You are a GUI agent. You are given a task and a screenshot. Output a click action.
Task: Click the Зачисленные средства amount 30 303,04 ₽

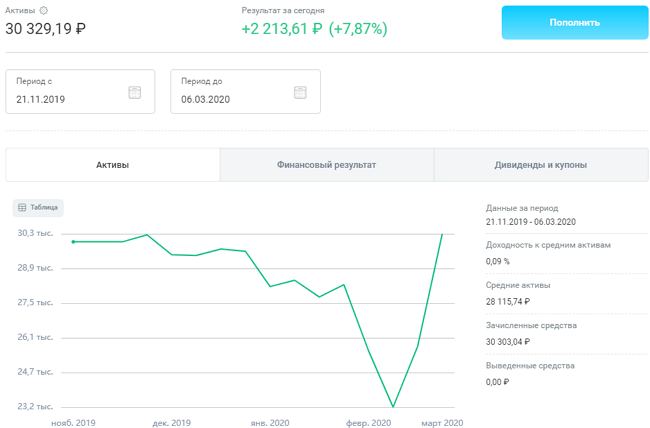[508, 341]
